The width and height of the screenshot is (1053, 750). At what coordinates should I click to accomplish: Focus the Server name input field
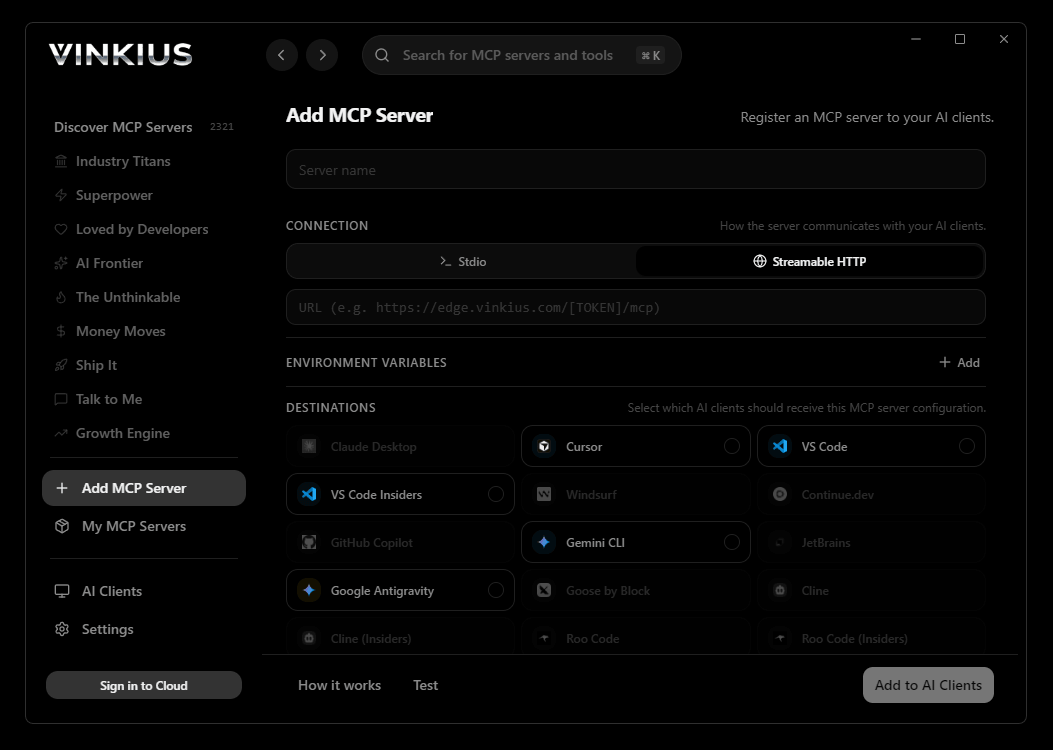(635, 170)
